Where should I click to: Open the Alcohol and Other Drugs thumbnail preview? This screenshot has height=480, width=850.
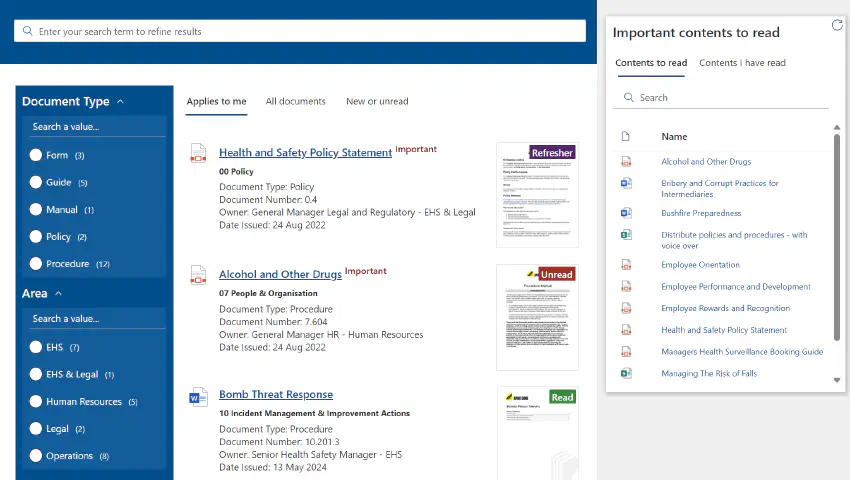(537, 317)
